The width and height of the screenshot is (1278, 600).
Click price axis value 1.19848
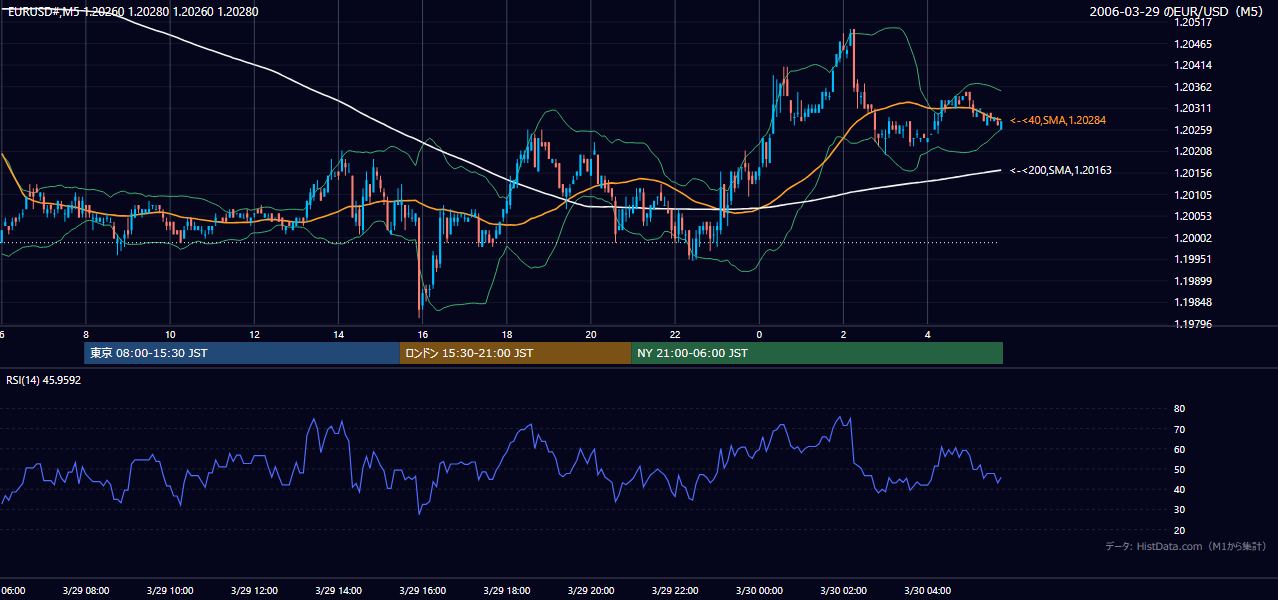1194,302
